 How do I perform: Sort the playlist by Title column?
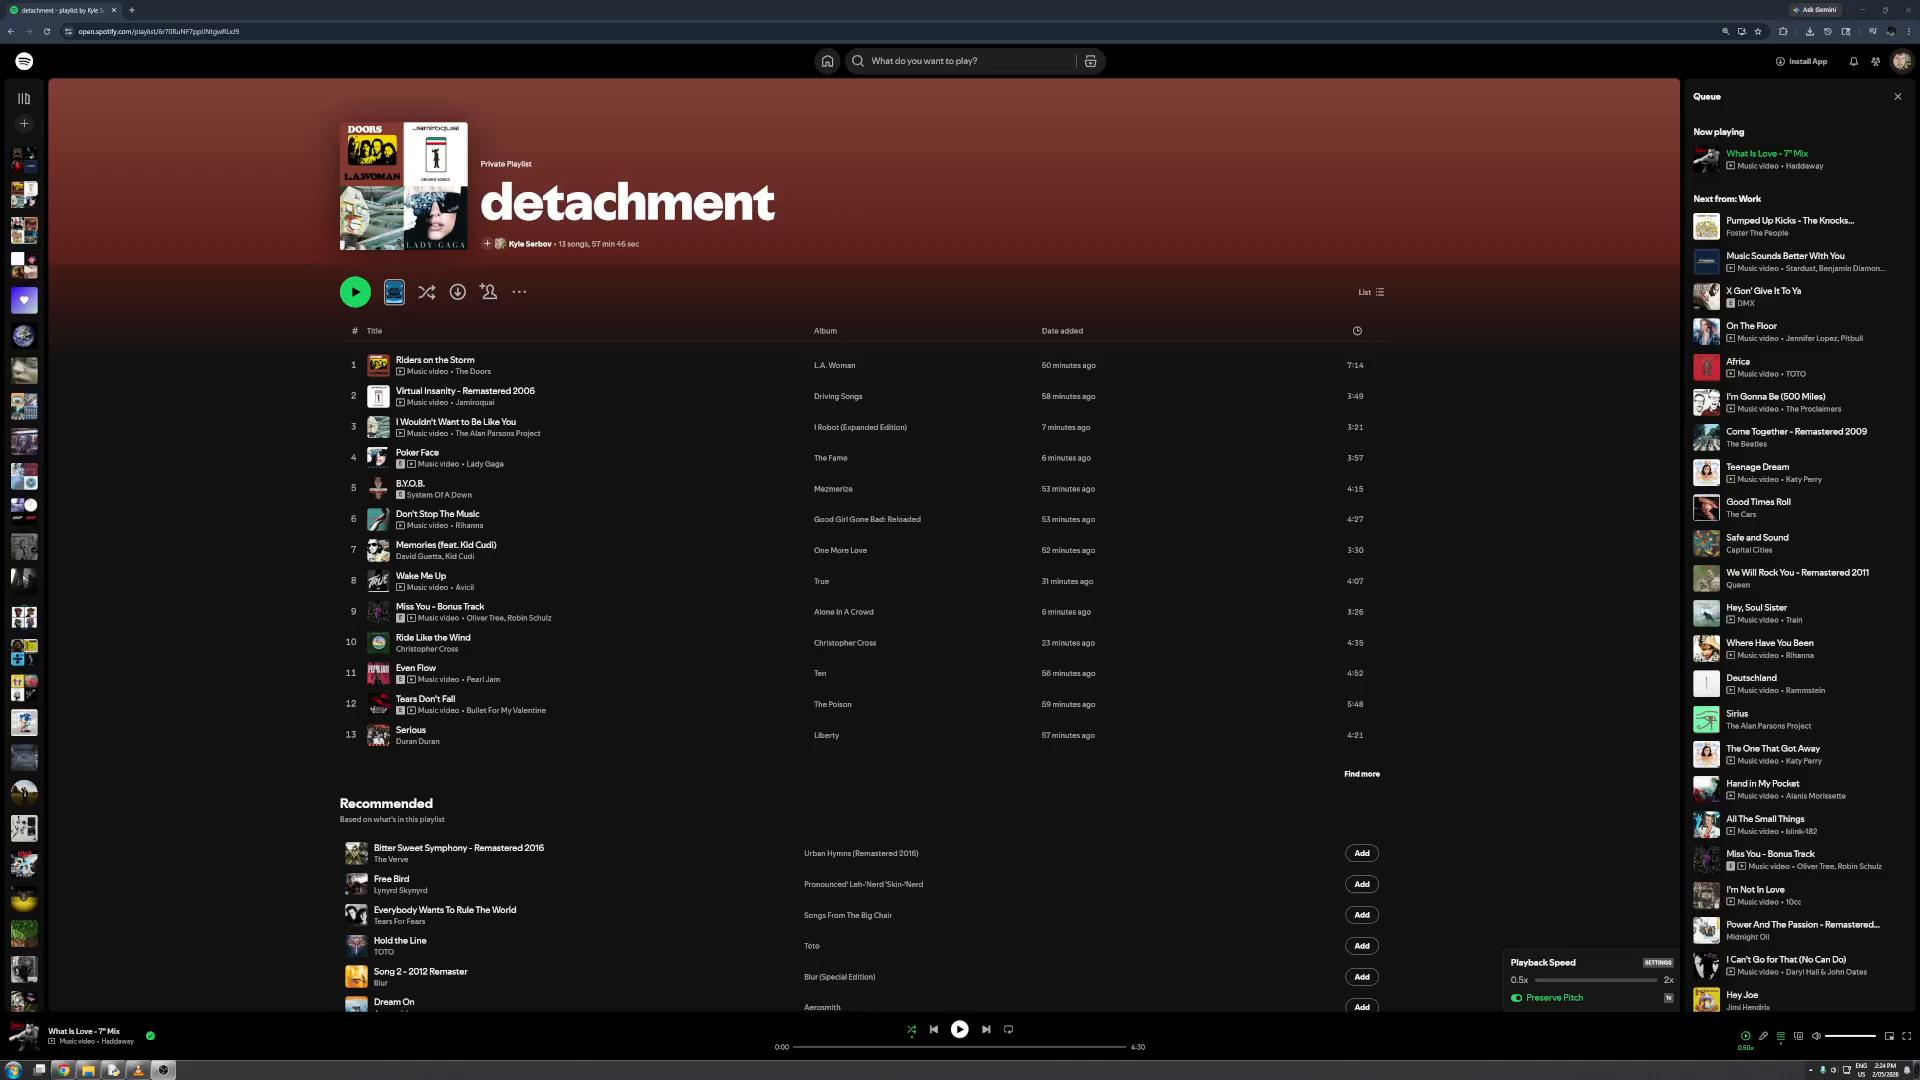coord(374,331)
